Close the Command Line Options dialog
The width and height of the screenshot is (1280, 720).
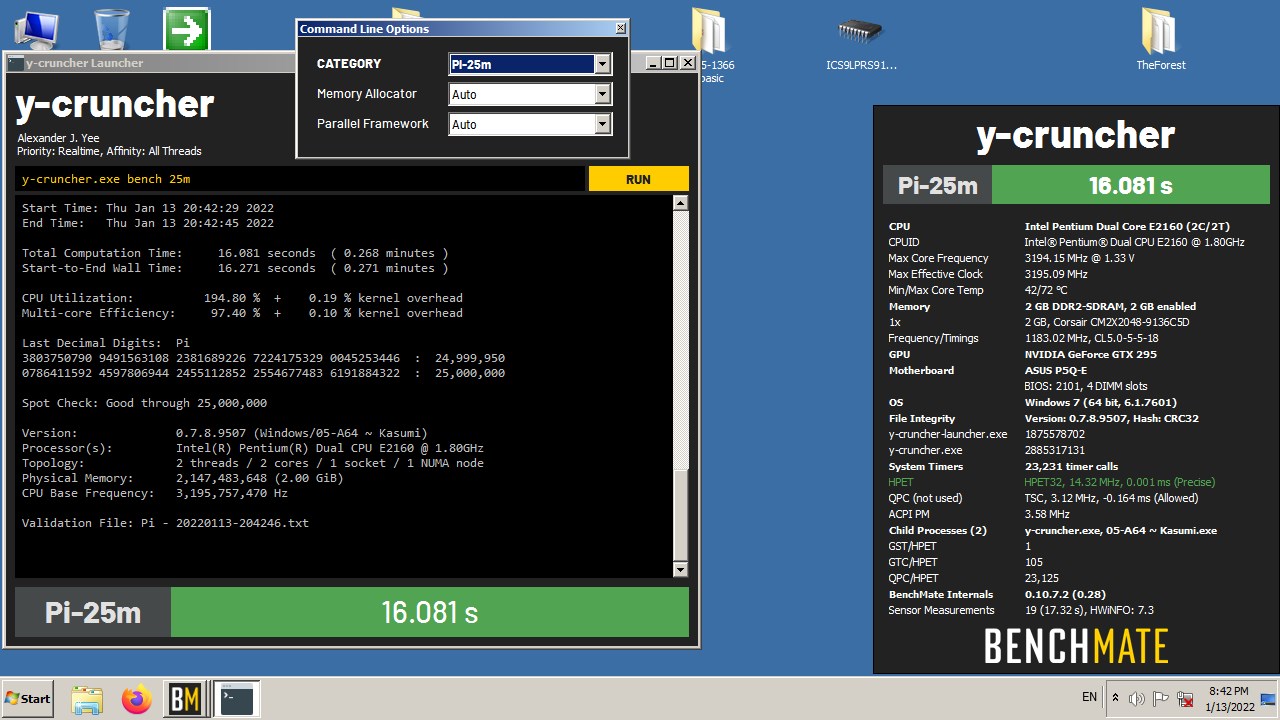[620, 28]
